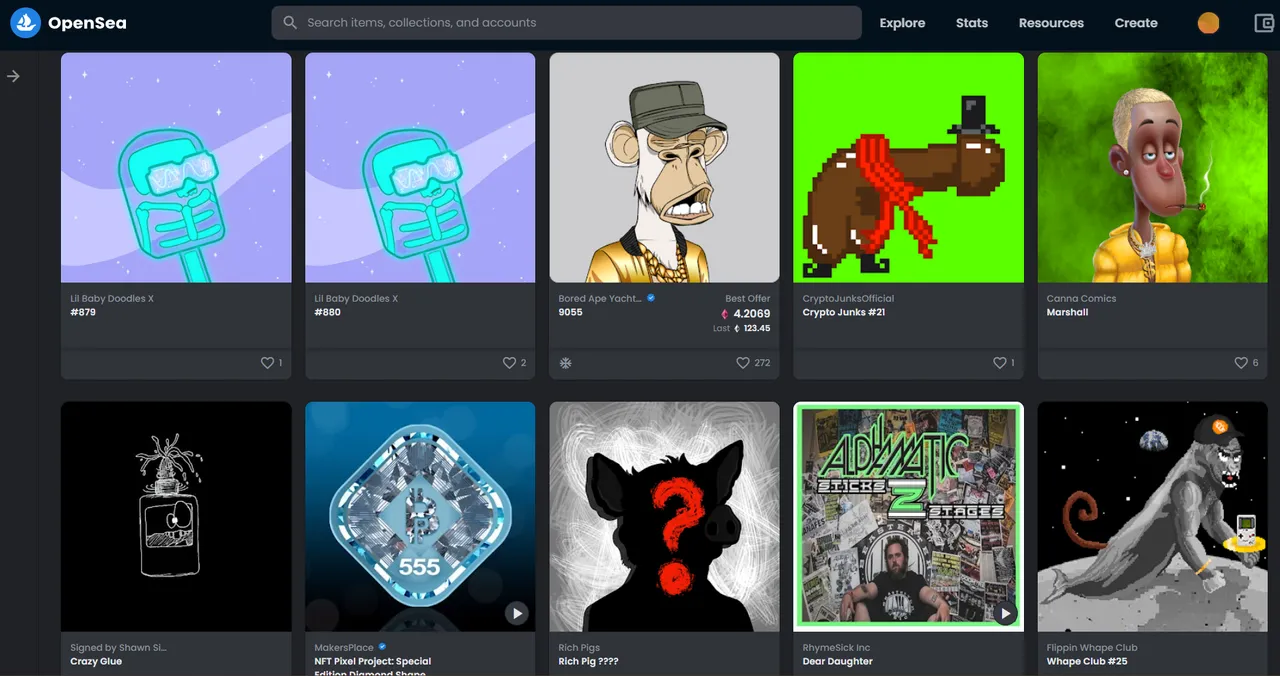Open the Create menu item
Image resolution: width=1280 pixels, height=676 pixels.
(1136, 23)
